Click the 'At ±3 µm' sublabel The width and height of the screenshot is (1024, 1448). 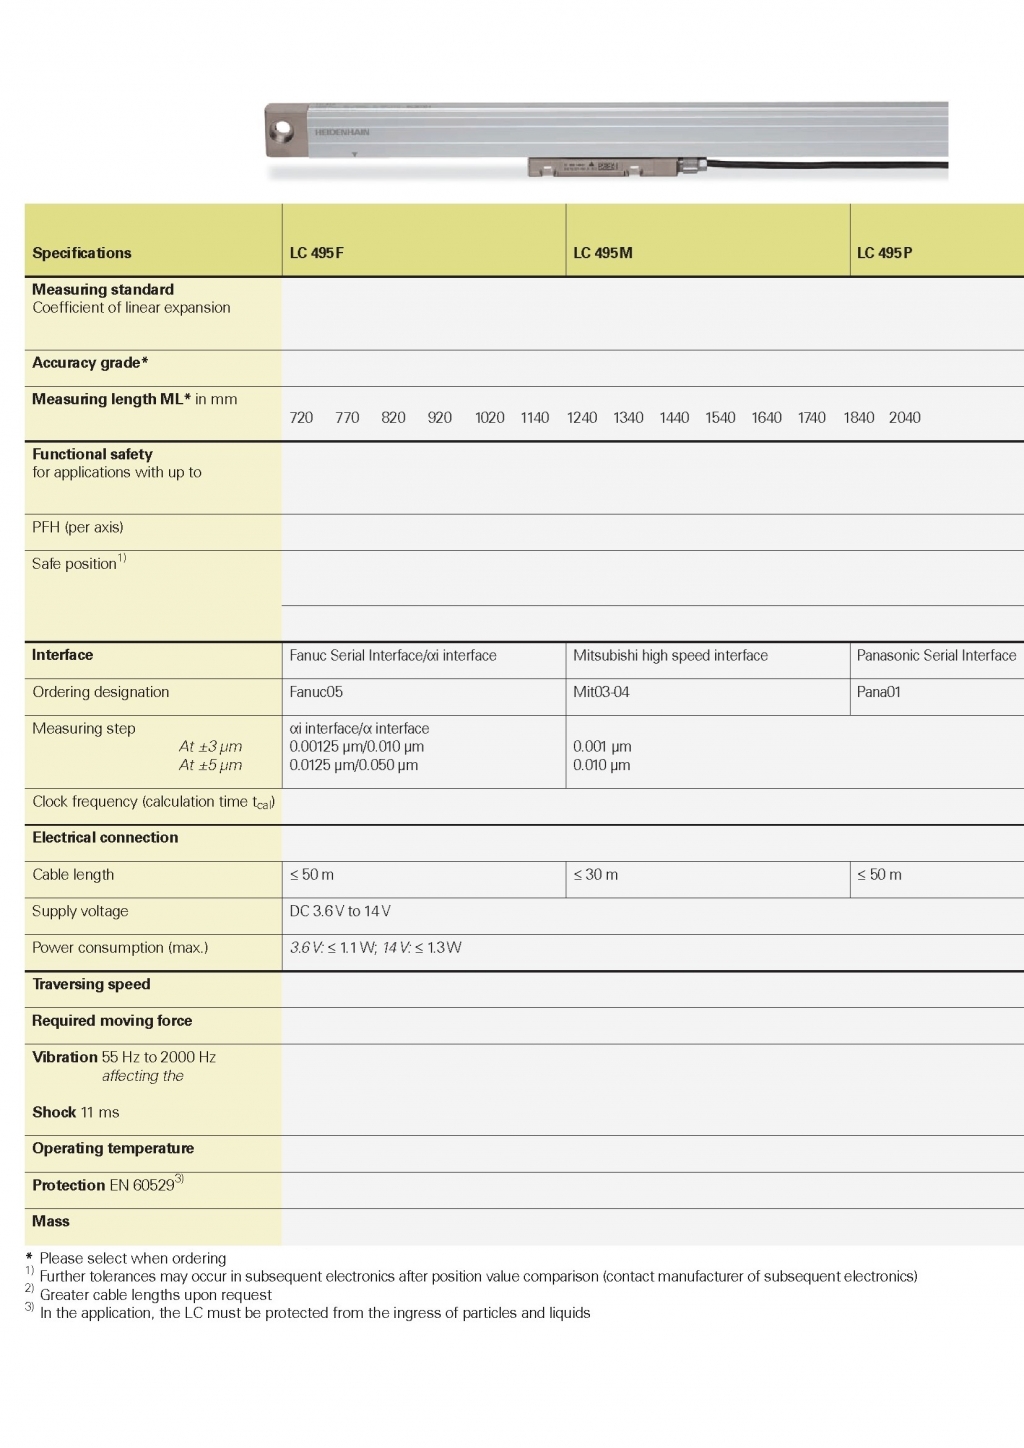(x=210, y=747)
